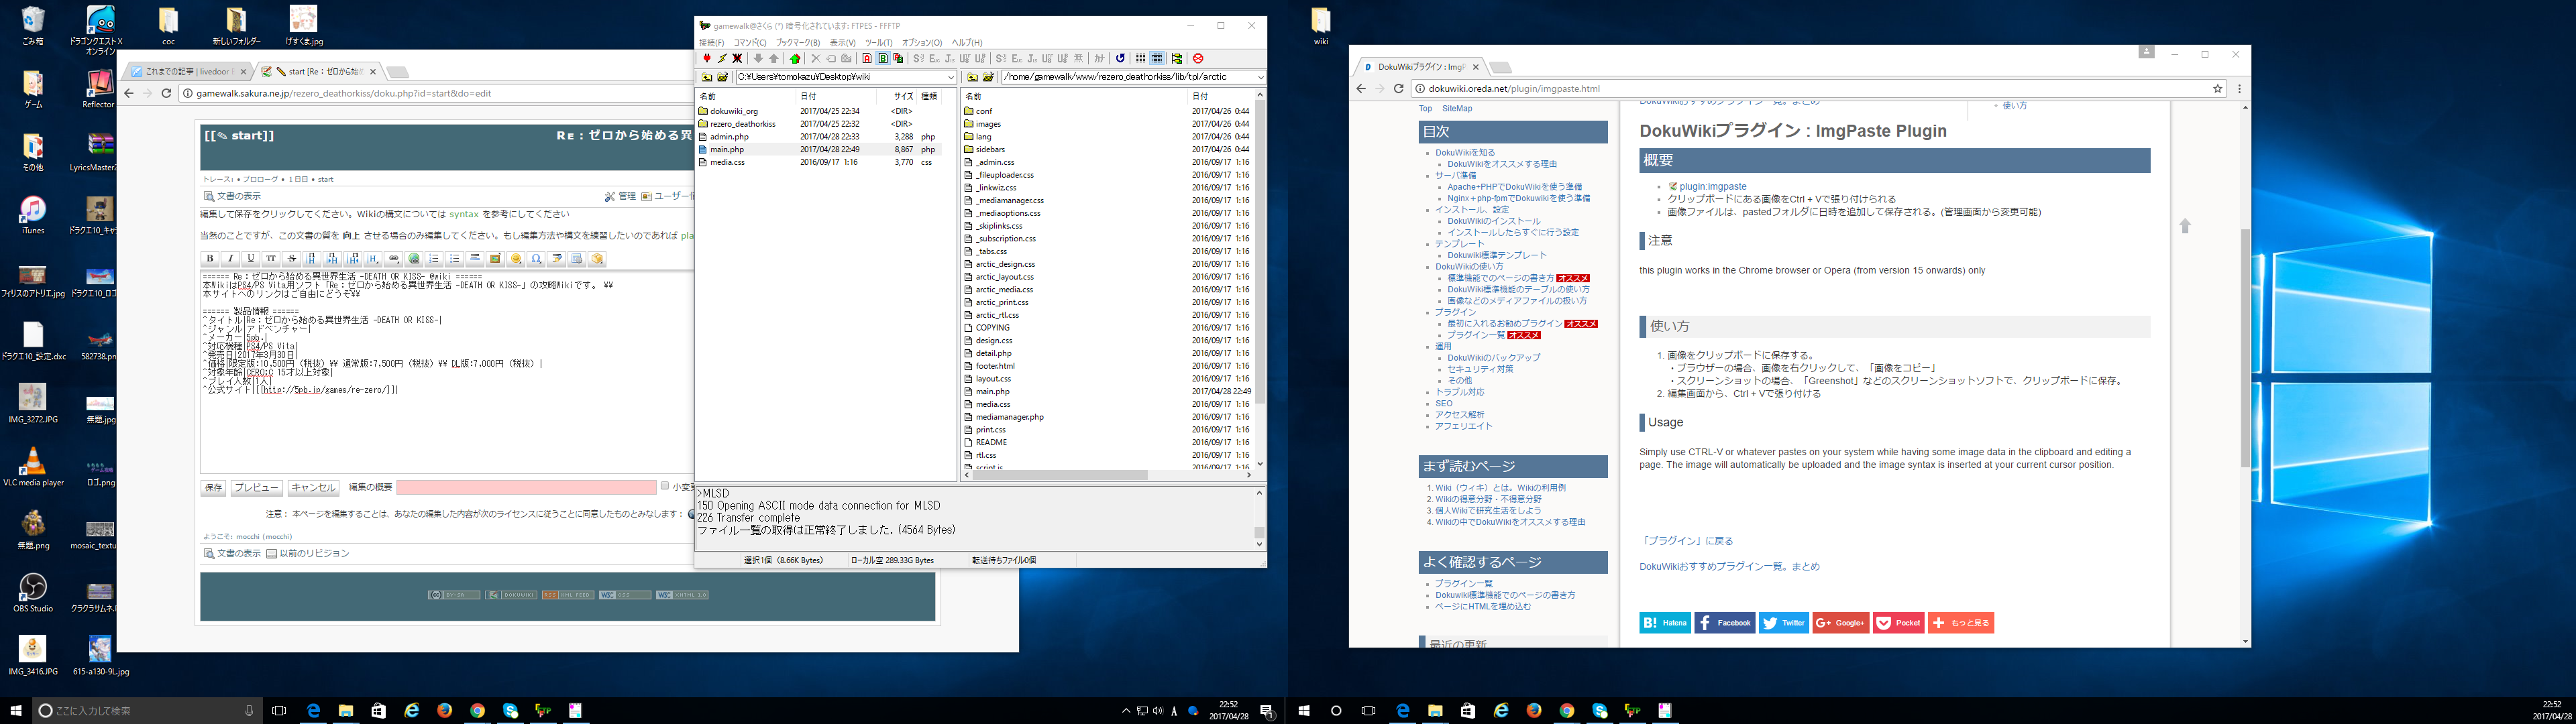Open the FFFTP ブックマーク(B) menu
The height and width of the screenshot is (724, 2576).
click(798, 43)
